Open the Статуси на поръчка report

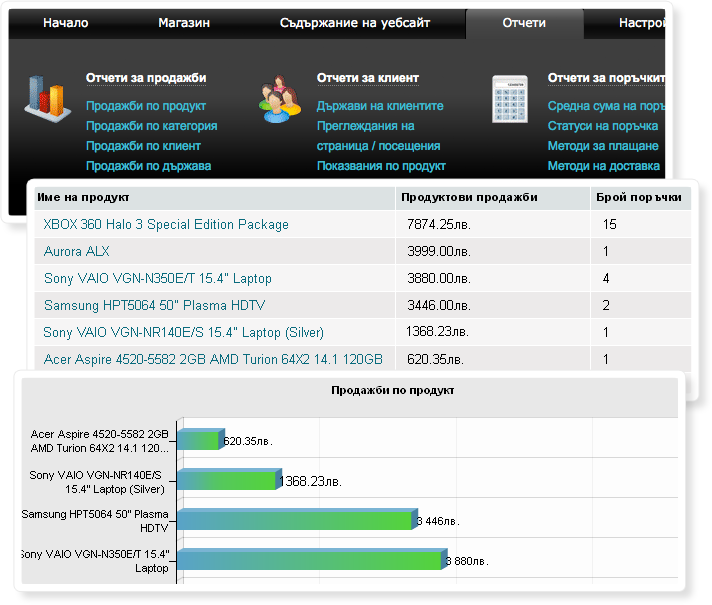[603, 126]
